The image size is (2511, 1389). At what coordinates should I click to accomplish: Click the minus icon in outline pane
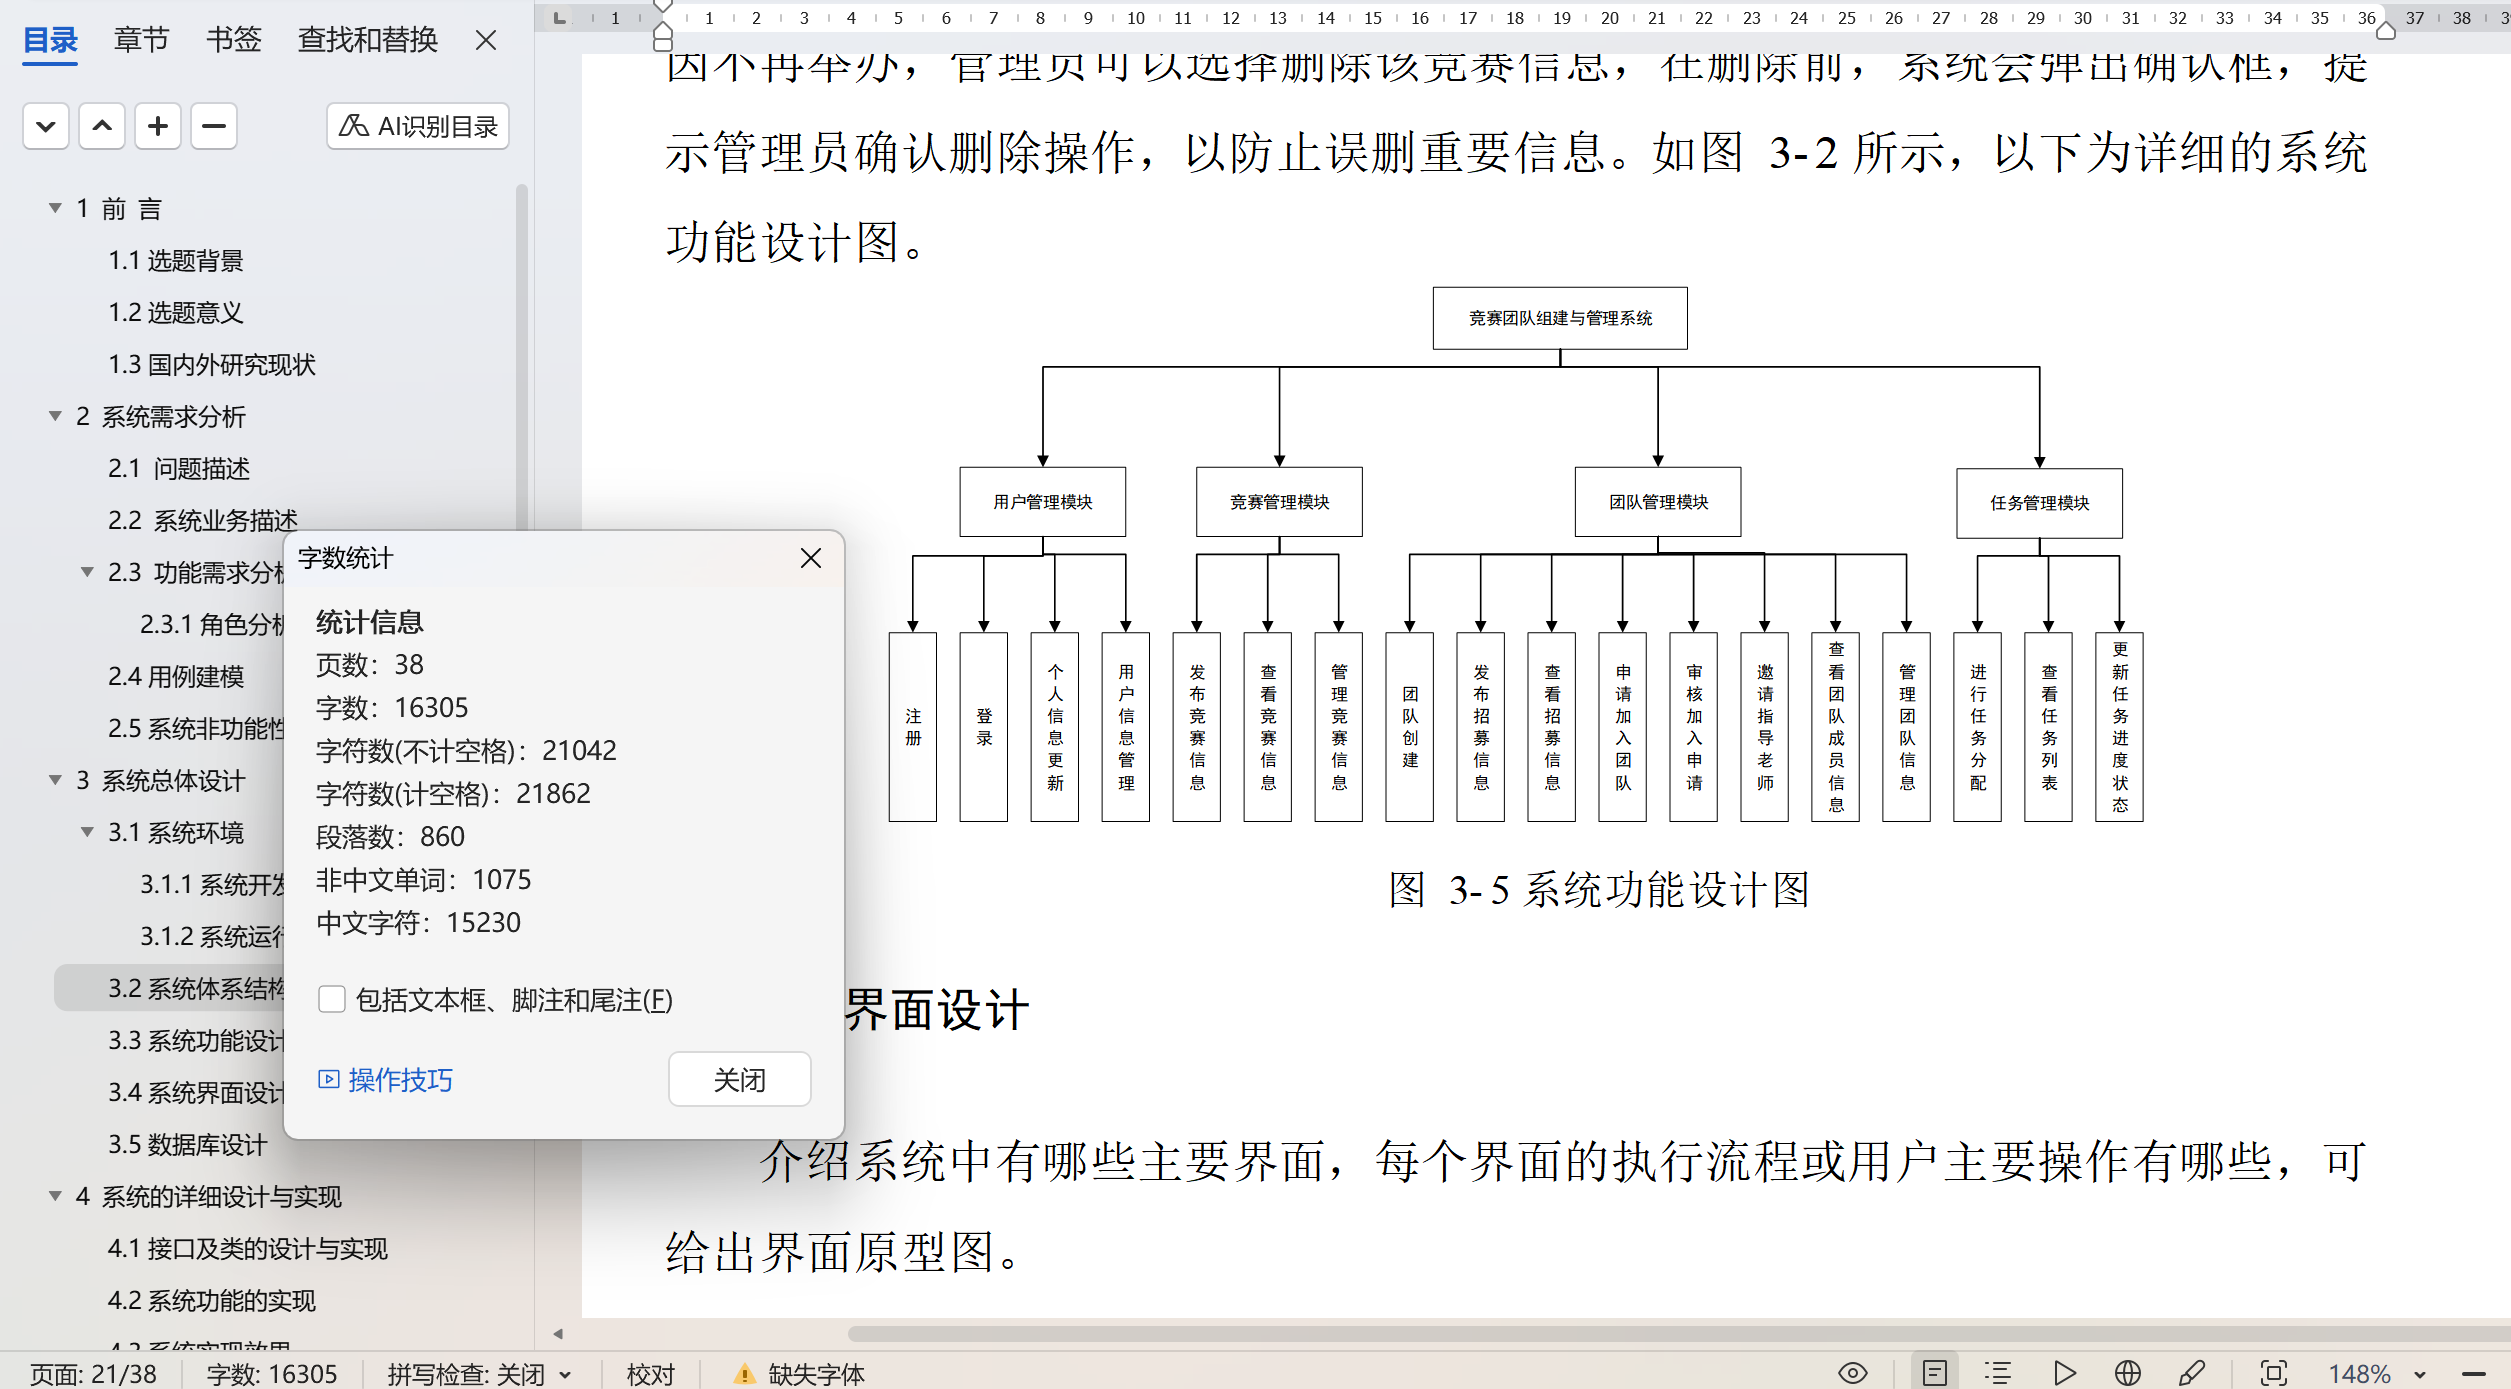click(214, 126)
